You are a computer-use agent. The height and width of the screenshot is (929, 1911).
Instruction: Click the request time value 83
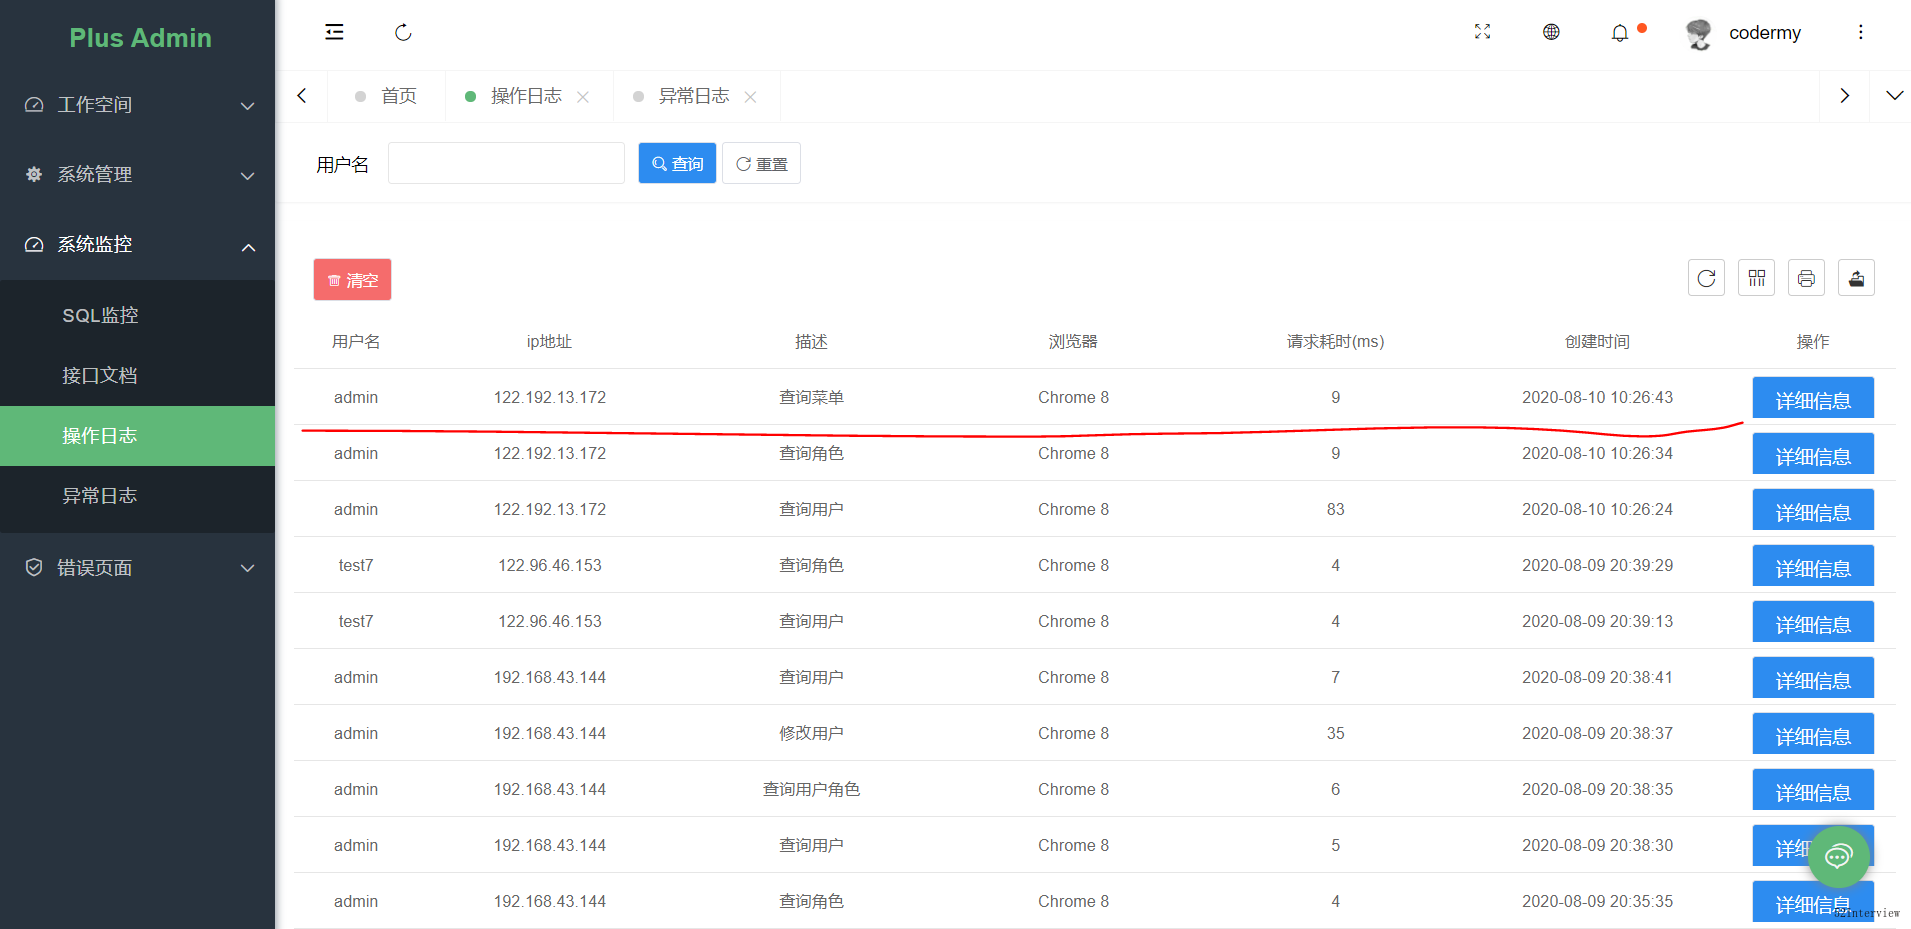tap(1335, 509)
